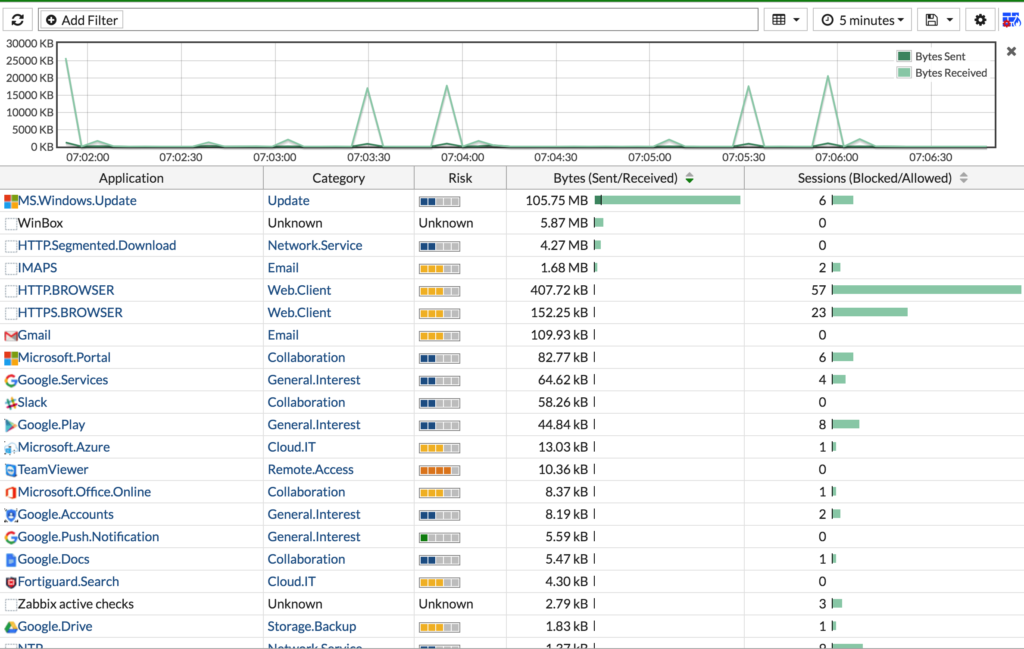
Task: Open the table view type dropdown
Action: tap(785, 20)
